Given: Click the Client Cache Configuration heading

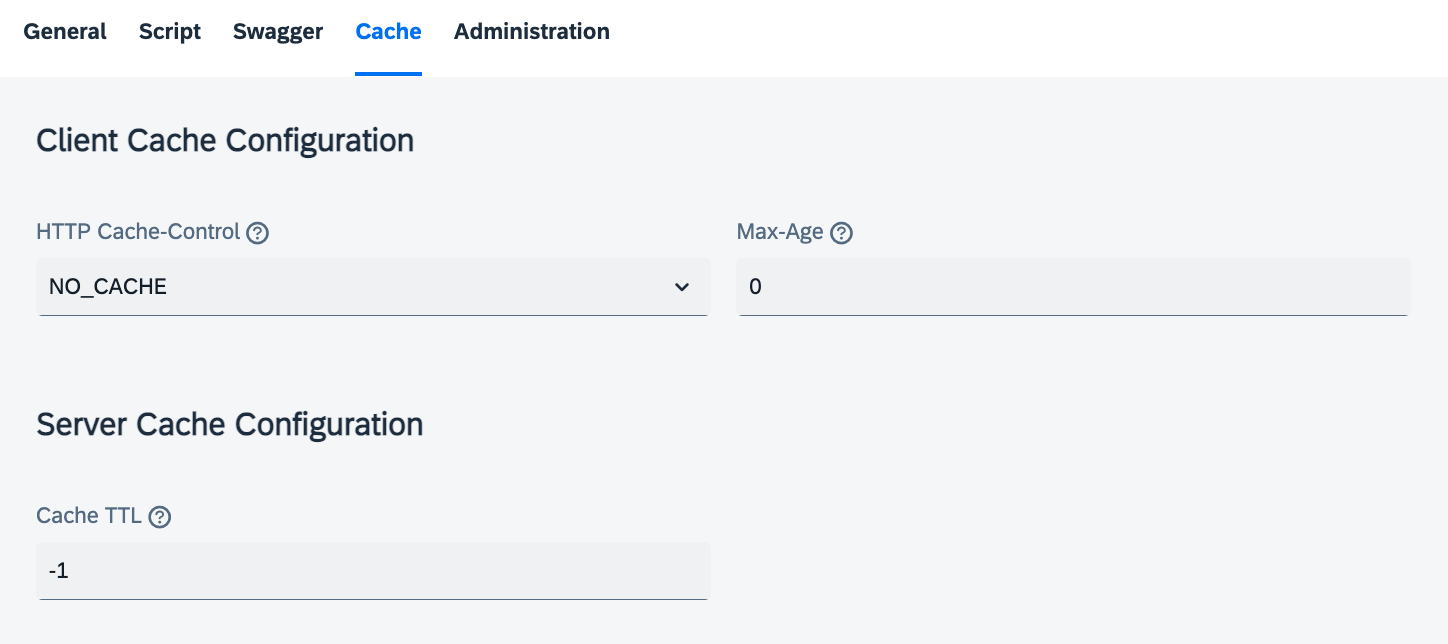Looking at the screenshot, I should (x=225, y=140).
